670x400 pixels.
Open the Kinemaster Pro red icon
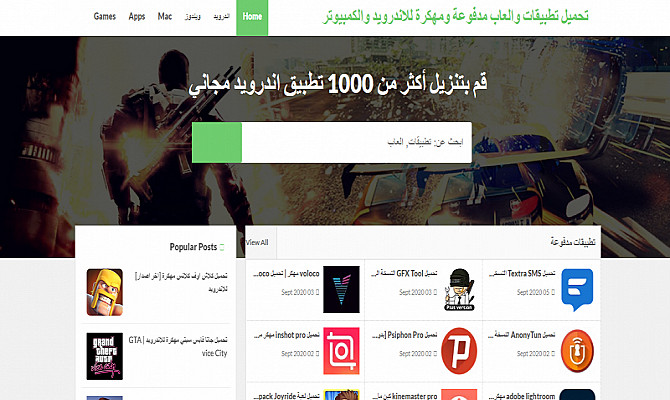click(x=459, y=394)
